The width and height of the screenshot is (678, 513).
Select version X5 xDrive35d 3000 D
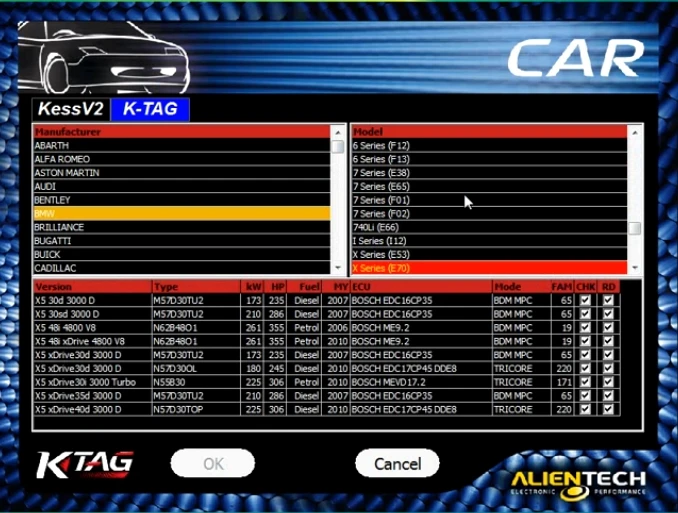coord(93,396)
